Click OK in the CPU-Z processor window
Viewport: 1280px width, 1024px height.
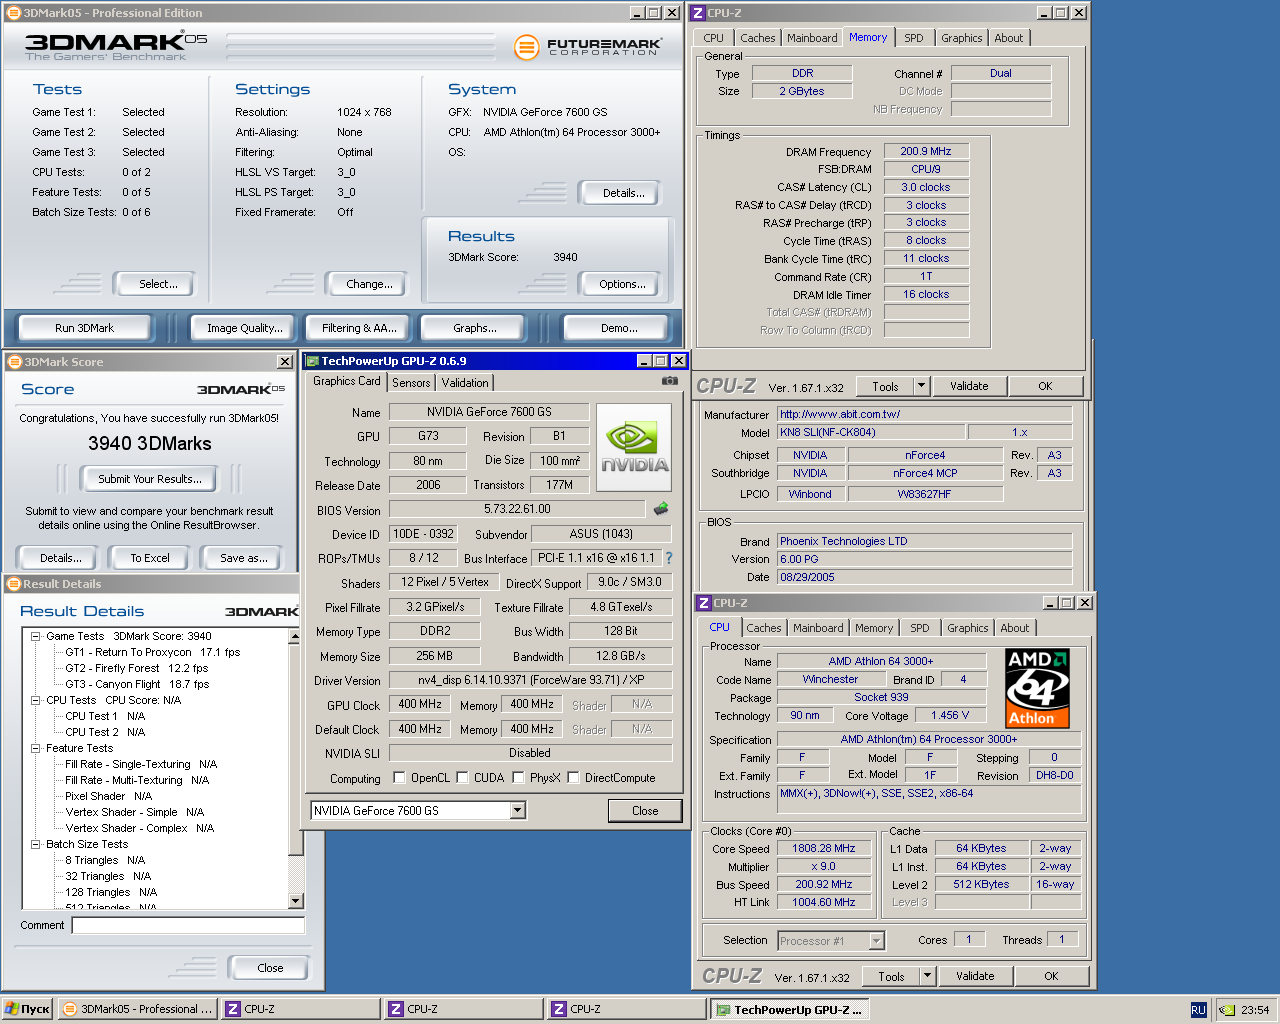(1051, 976)
